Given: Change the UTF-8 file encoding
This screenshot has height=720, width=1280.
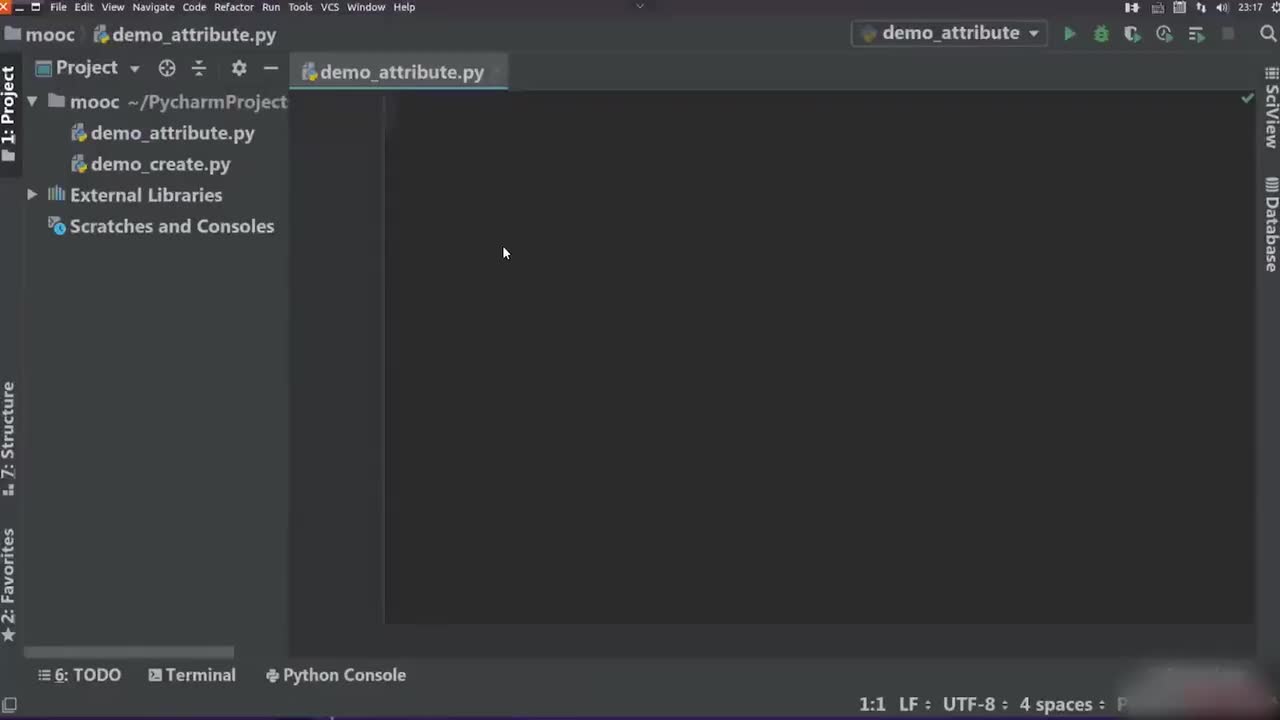Looking at the screenshot, I should 975,705.
